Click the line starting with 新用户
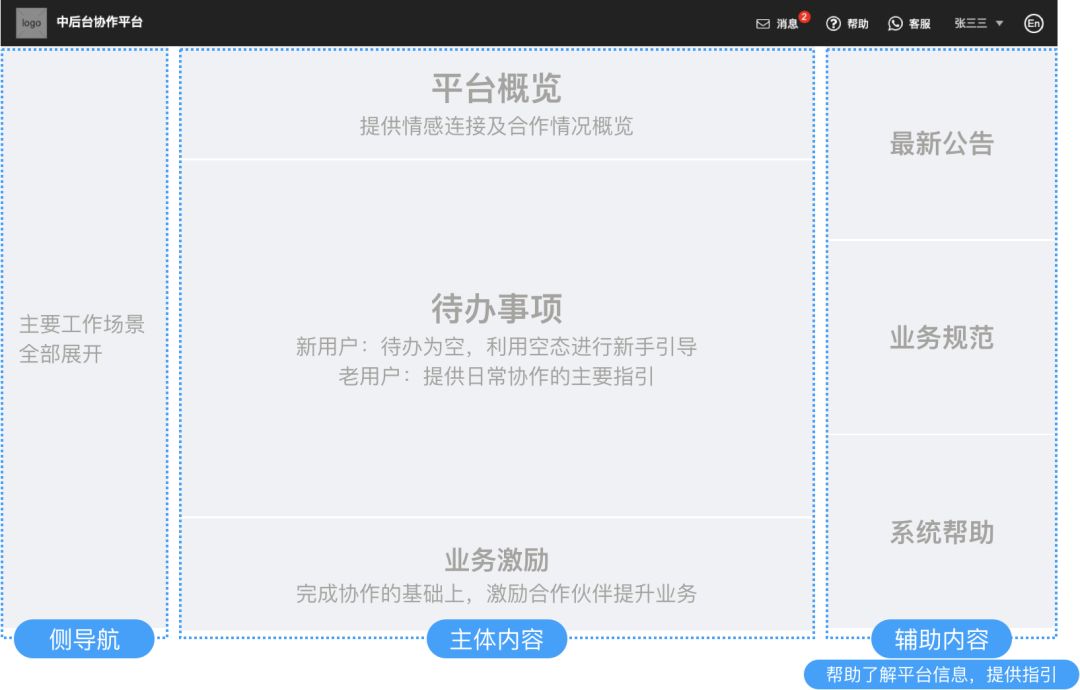The width and height of the screenshot is (1080, 690). pyautogui.click(x=497, y=346)
